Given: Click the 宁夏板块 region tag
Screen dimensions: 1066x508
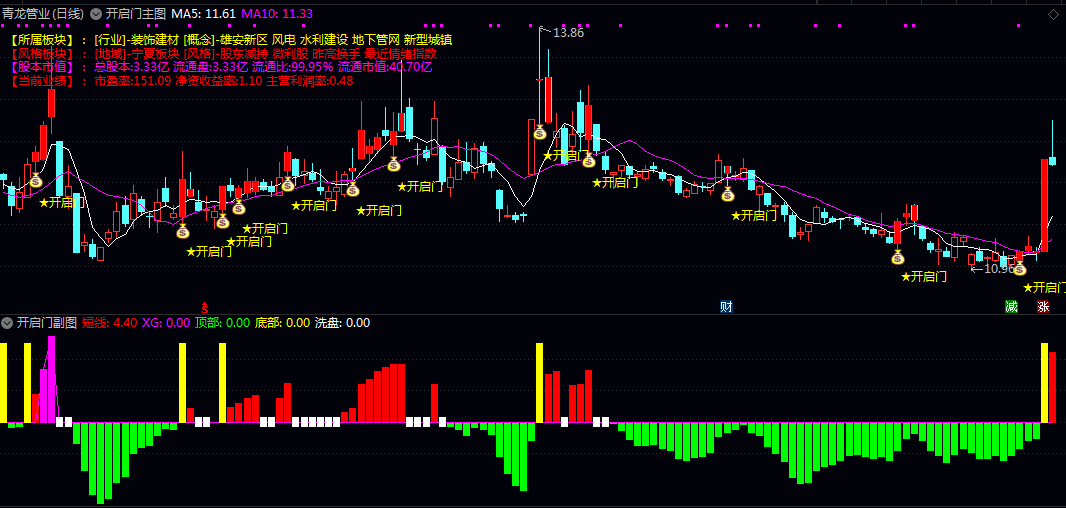Looking at the screenshot, I should 155,54.
